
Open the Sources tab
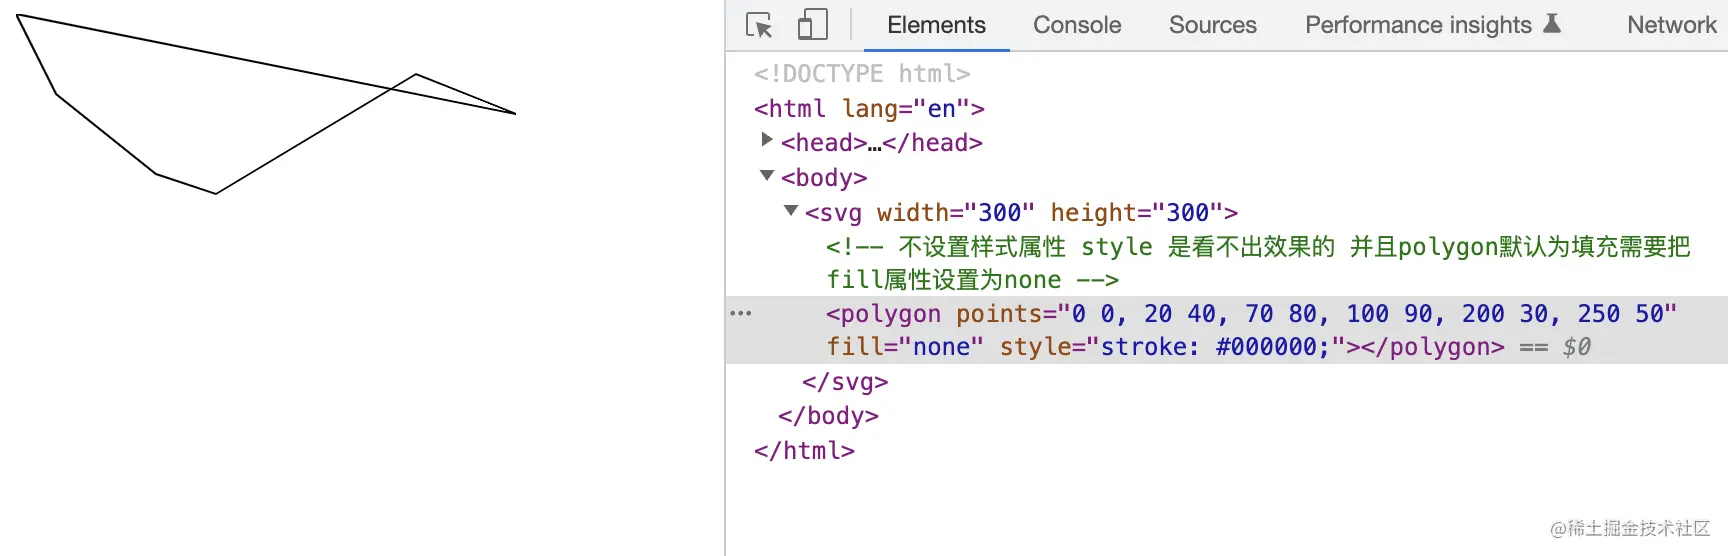[x=1212, y=25]
